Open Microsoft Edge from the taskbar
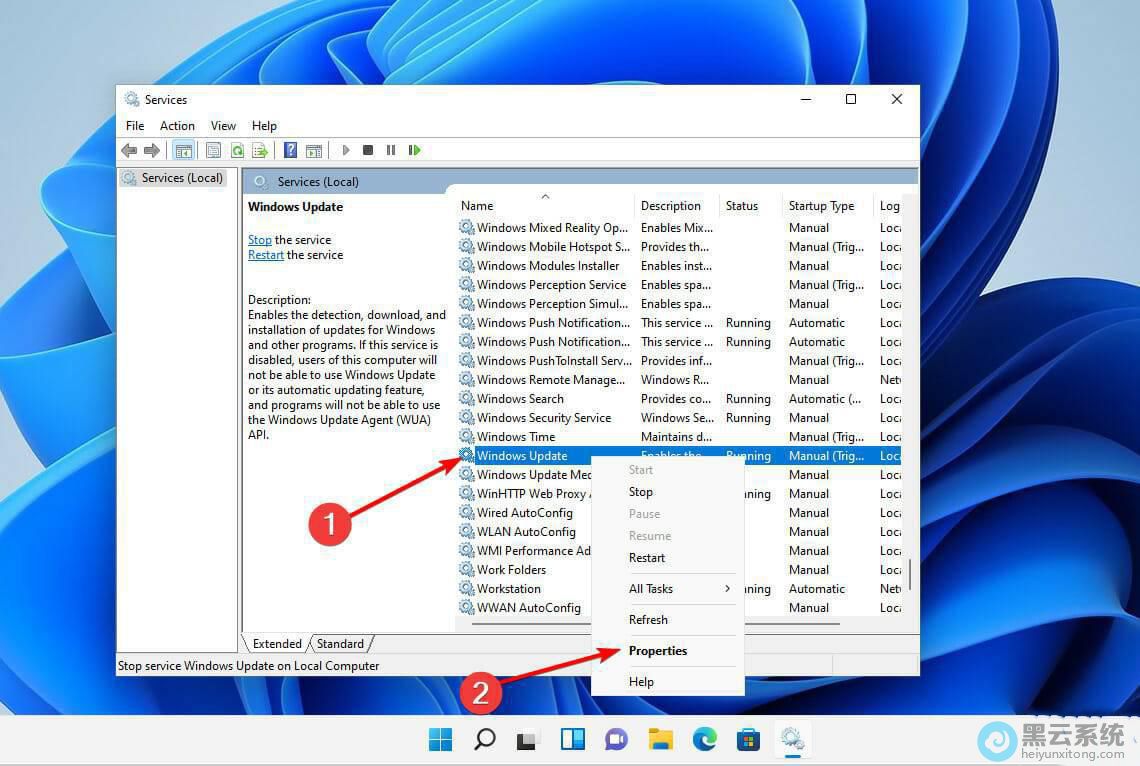The height and width of the screenshot is (766, 1140). [704, 740]
